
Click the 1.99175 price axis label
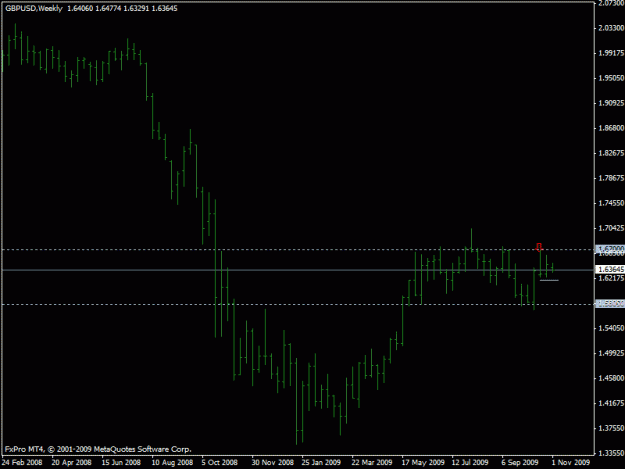611,53
